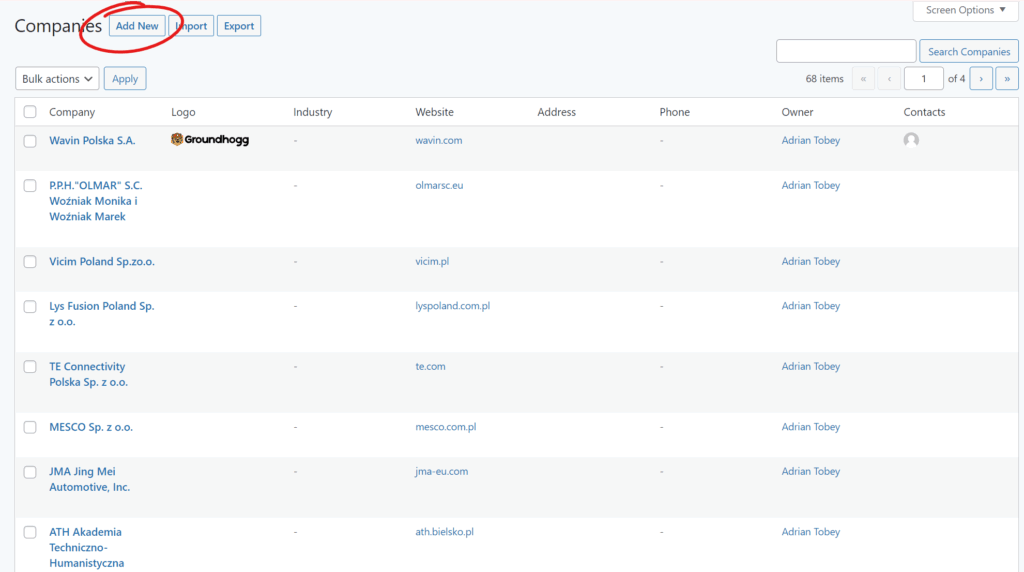Focus the company search text field
The image size is (1024, 572).
pyautogui.click(x=846, y=51)
